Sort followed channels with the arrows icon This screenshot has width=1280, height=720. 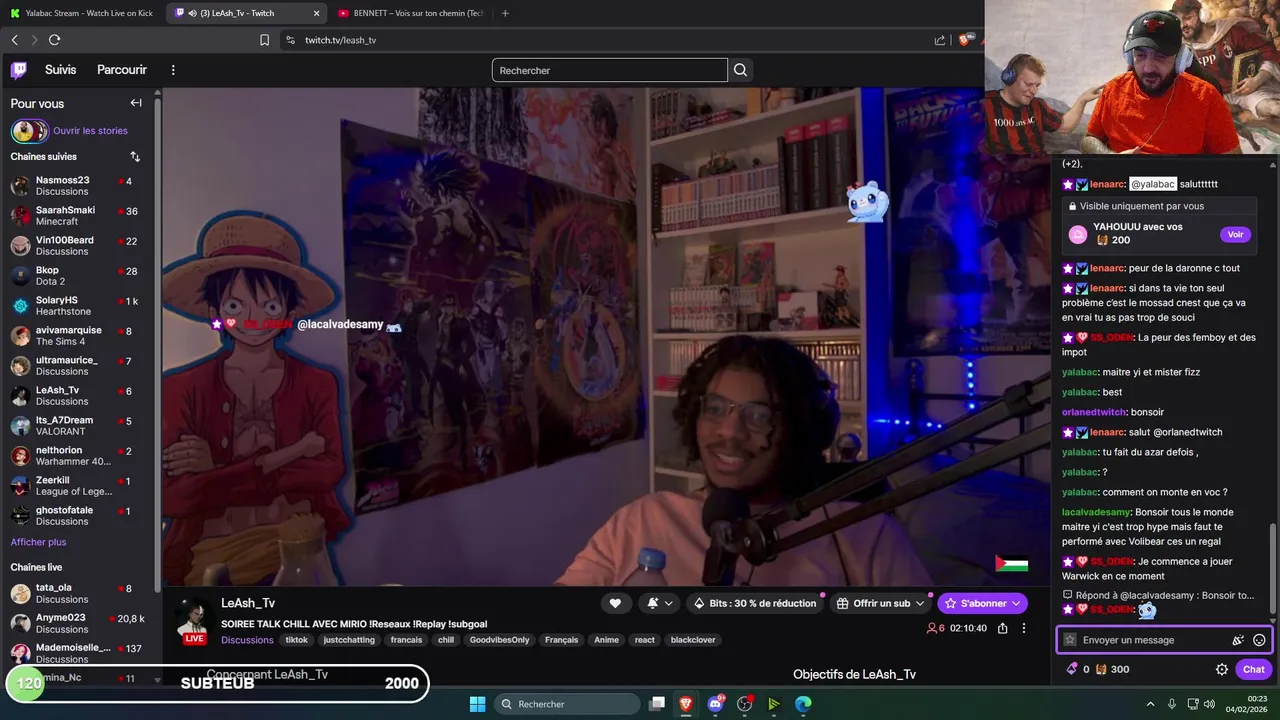135,157
